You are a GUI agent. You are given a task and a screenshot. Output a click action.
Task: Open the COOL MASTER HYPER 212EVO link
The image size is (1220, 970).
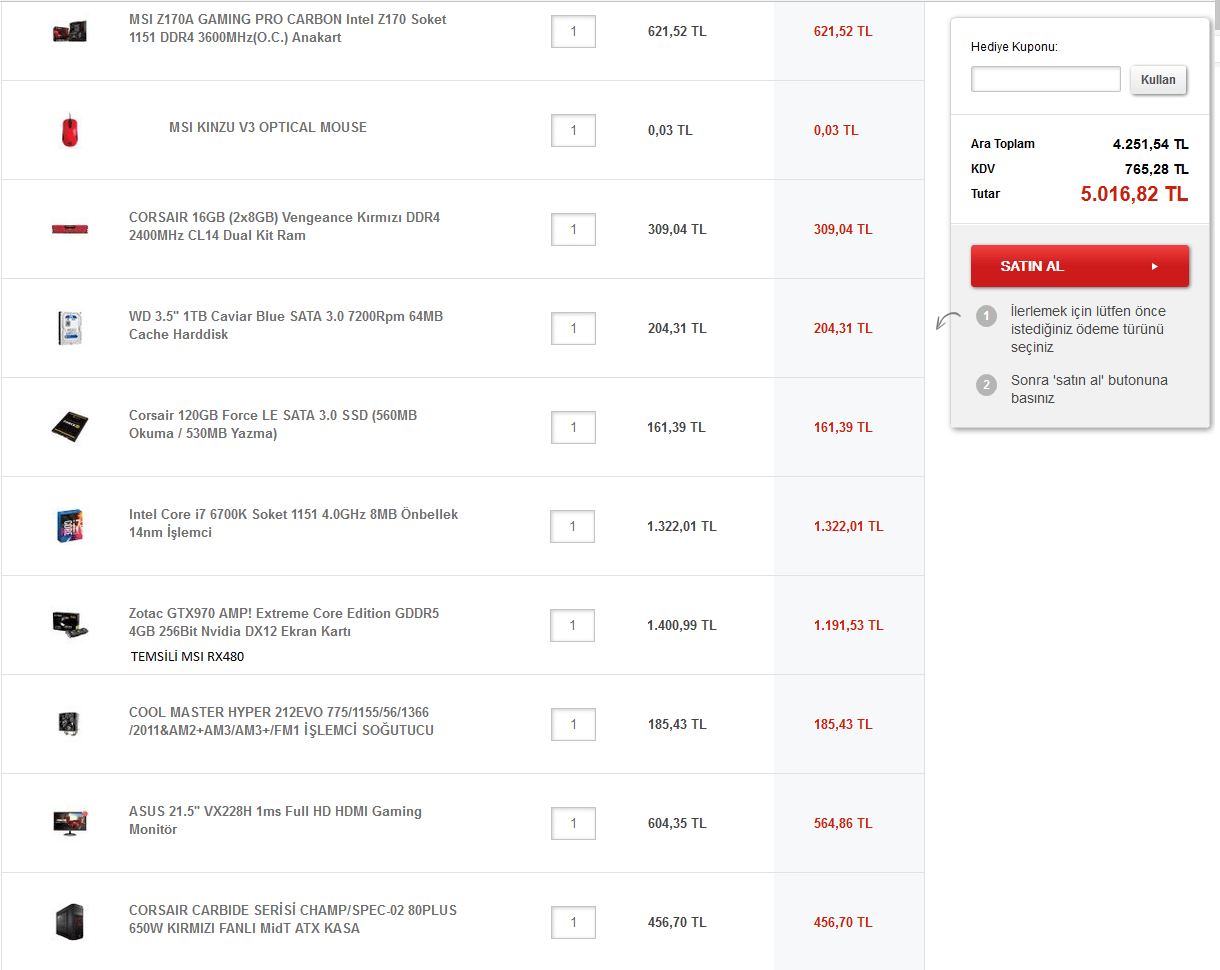(x=282, y=721)
